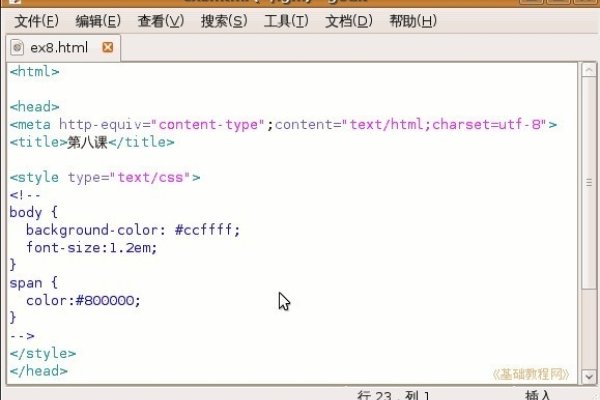The image size is (600, 400).
Task: Click the 行 23, 列 1 cursor position indicator
Action: [x=393, y=396]
